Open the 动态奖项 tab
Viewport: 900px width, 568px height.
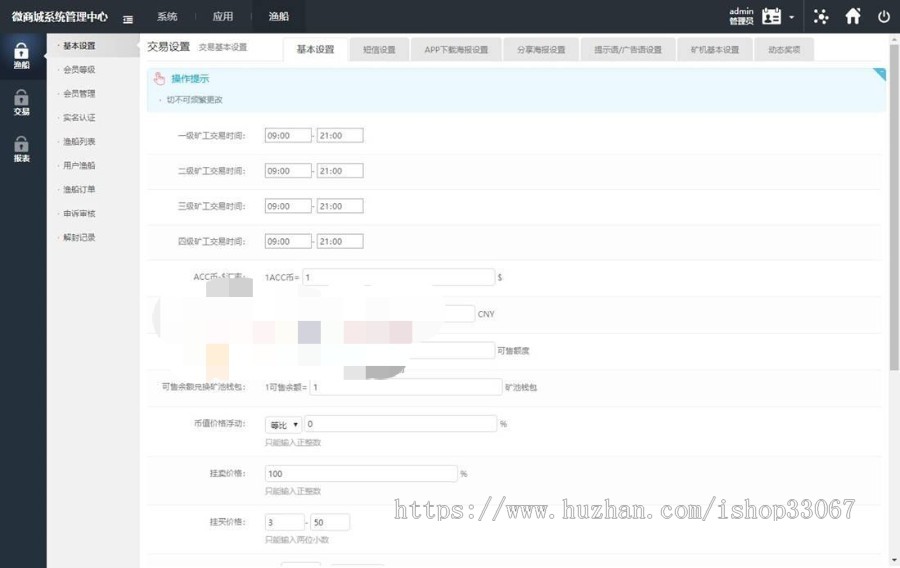click(784, 50)
